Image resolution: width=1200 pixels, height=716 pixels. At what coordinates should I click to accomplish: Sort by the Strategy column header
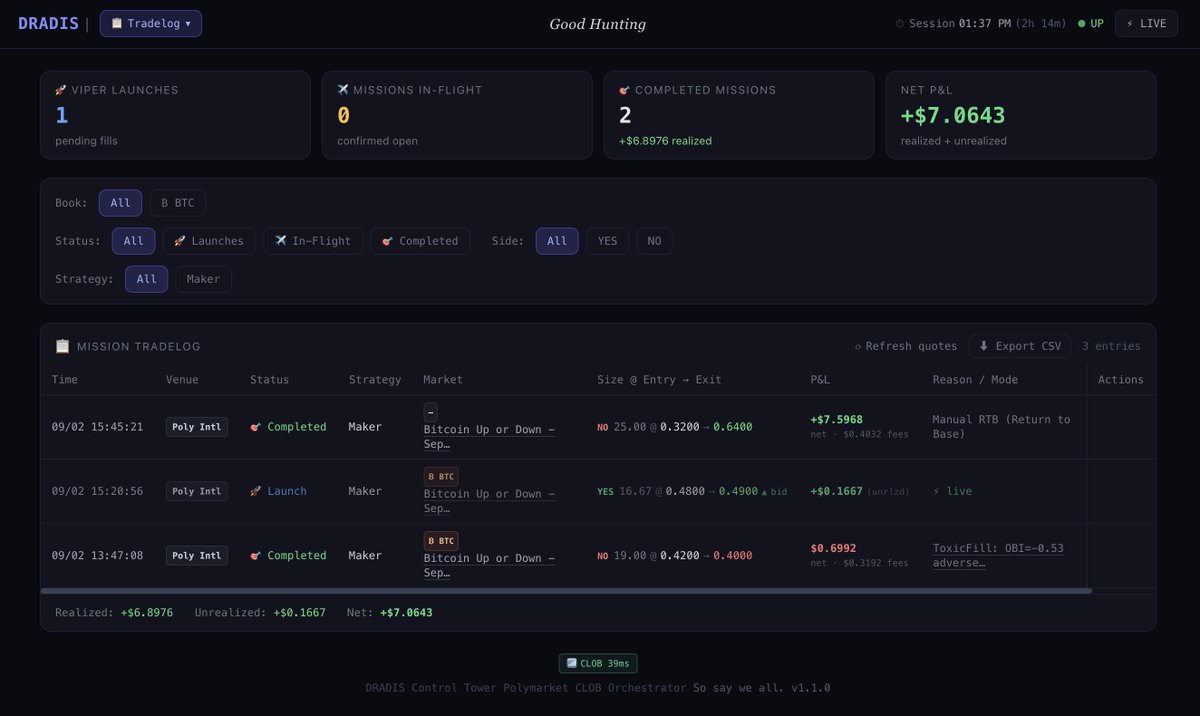[375, 379]
